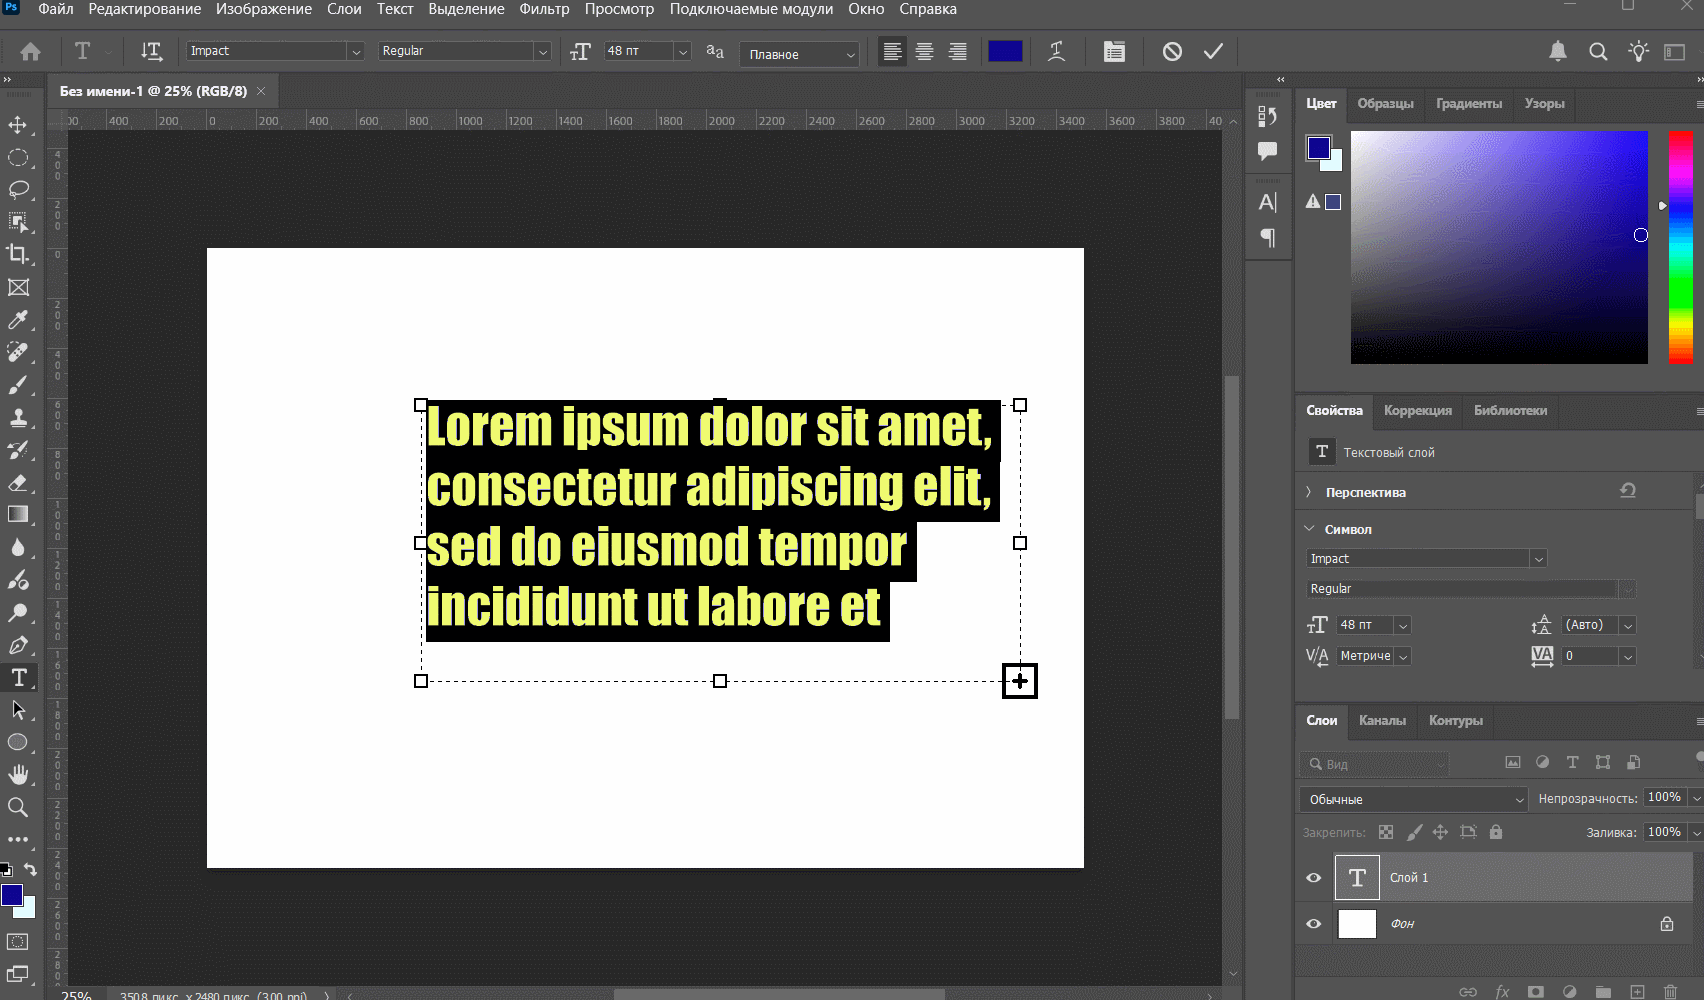This screenshot has width=1704, height=1000.
Task: Hide the Фон background layer
Action: (1314, 924)
